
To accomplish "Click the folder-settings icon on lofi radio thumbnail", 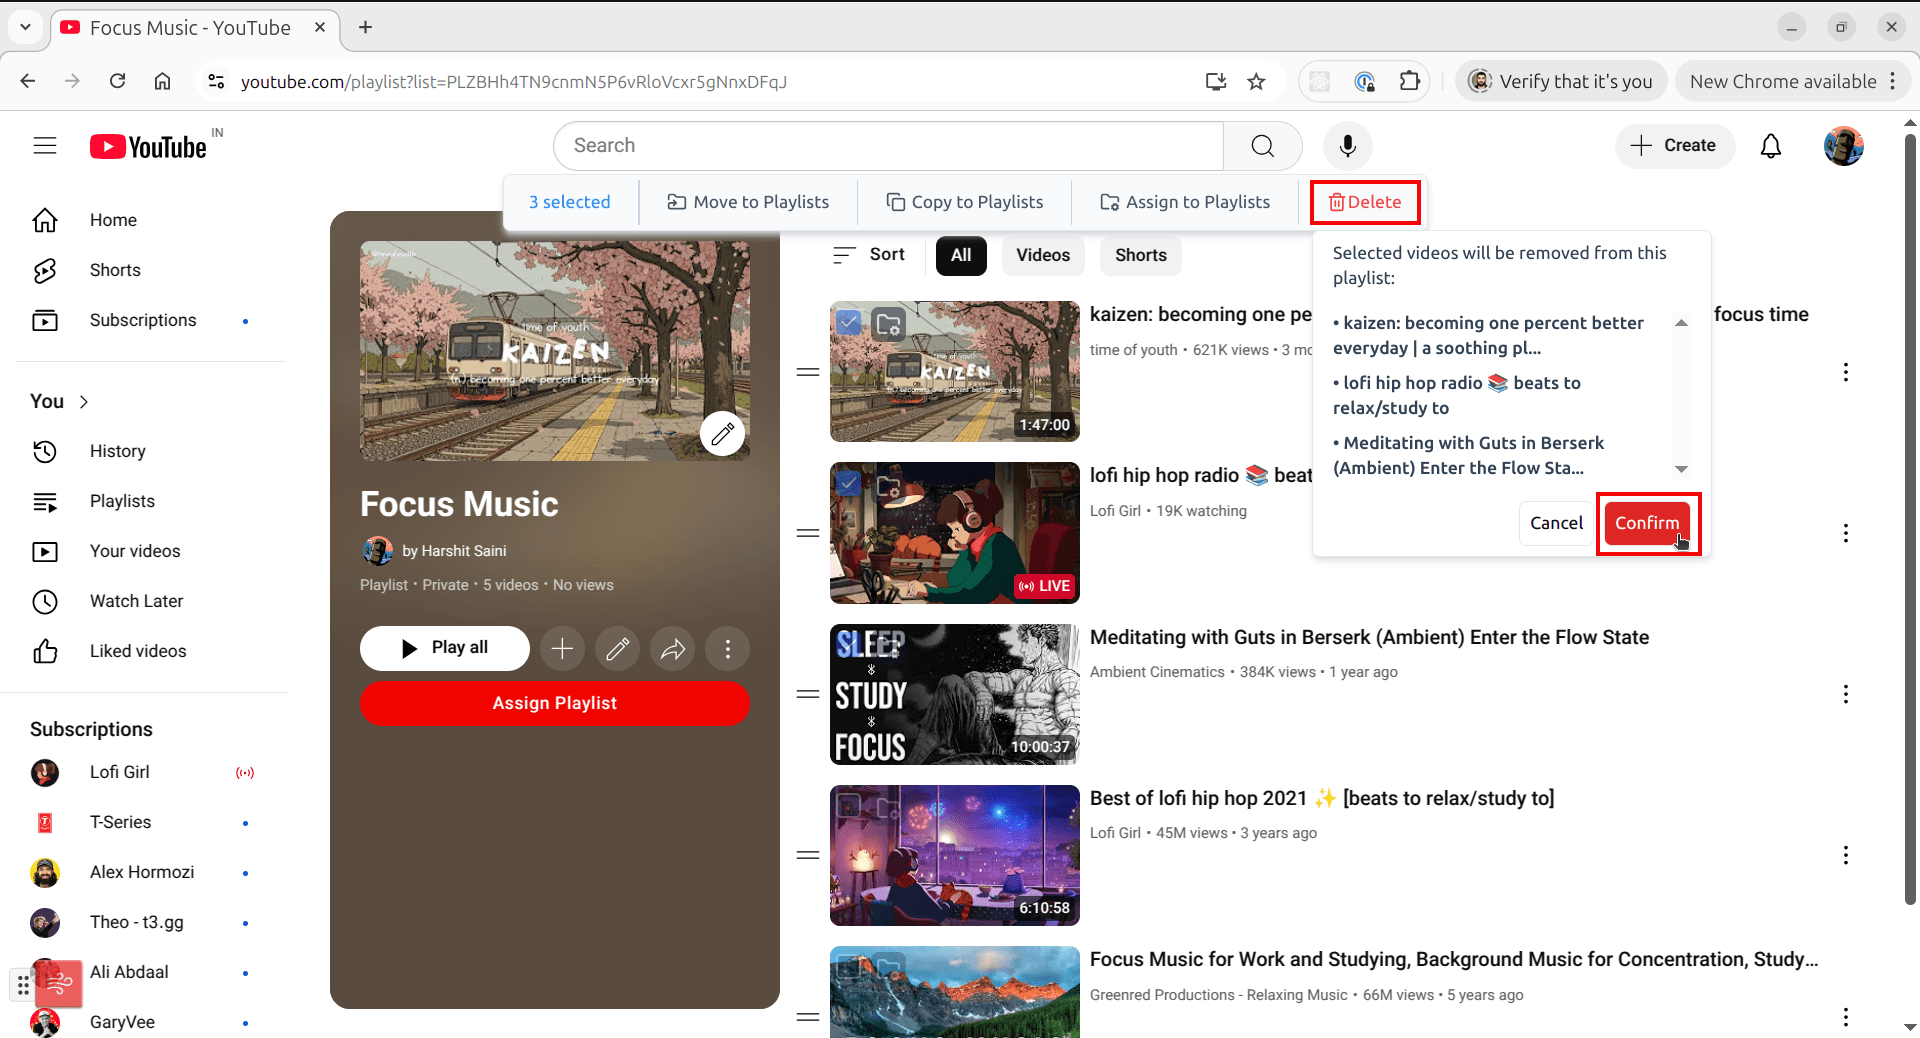I will 888,486.
